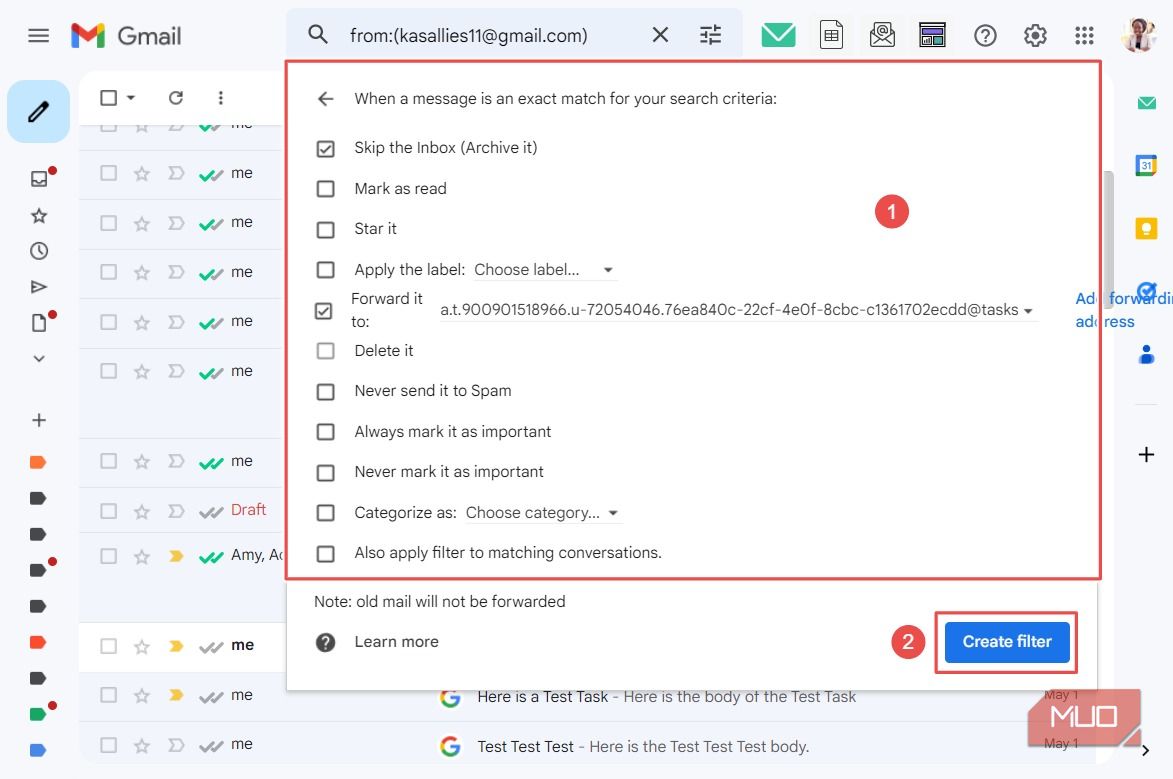Open the forwarding address dropdown
This screenshot has height=779, width=1173.
click(x=738, y=310)
